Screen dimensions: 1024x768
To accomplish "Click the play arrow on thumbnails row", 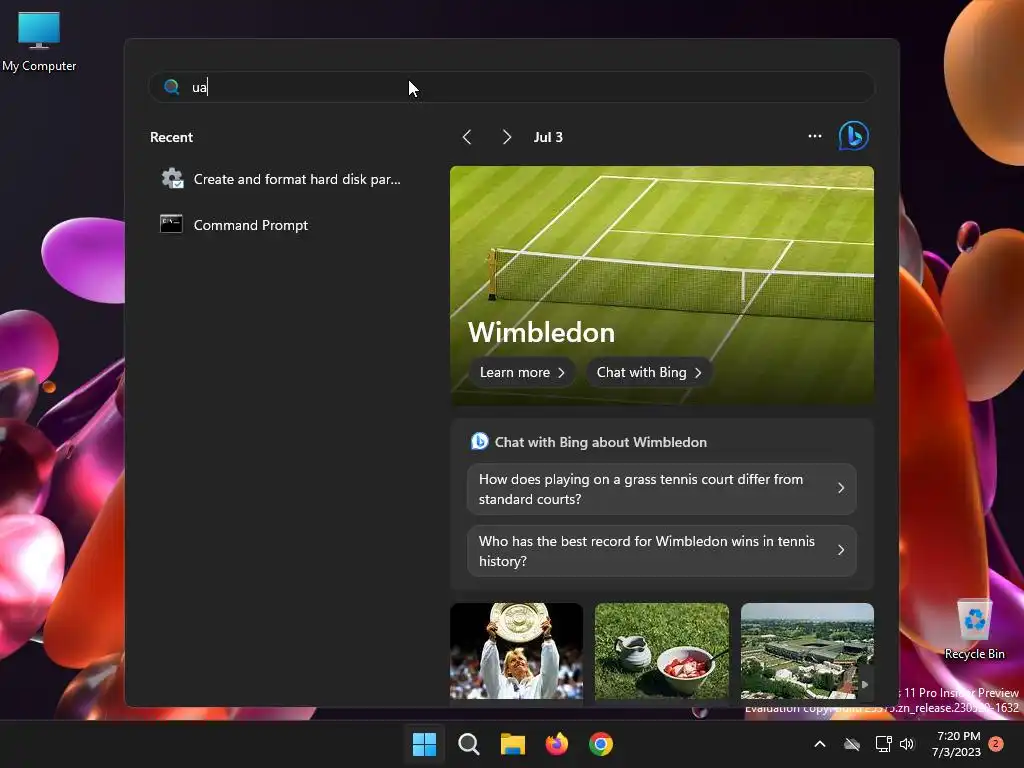I will coord(865,684).
